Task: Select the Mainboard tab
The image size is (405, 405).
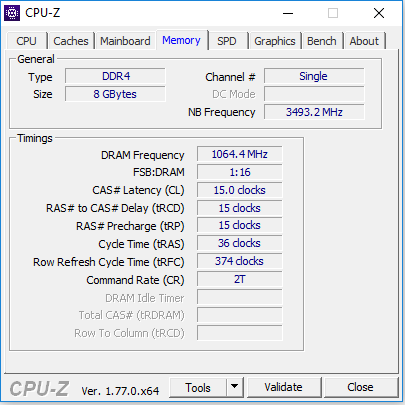Action: tap(125, 41)
